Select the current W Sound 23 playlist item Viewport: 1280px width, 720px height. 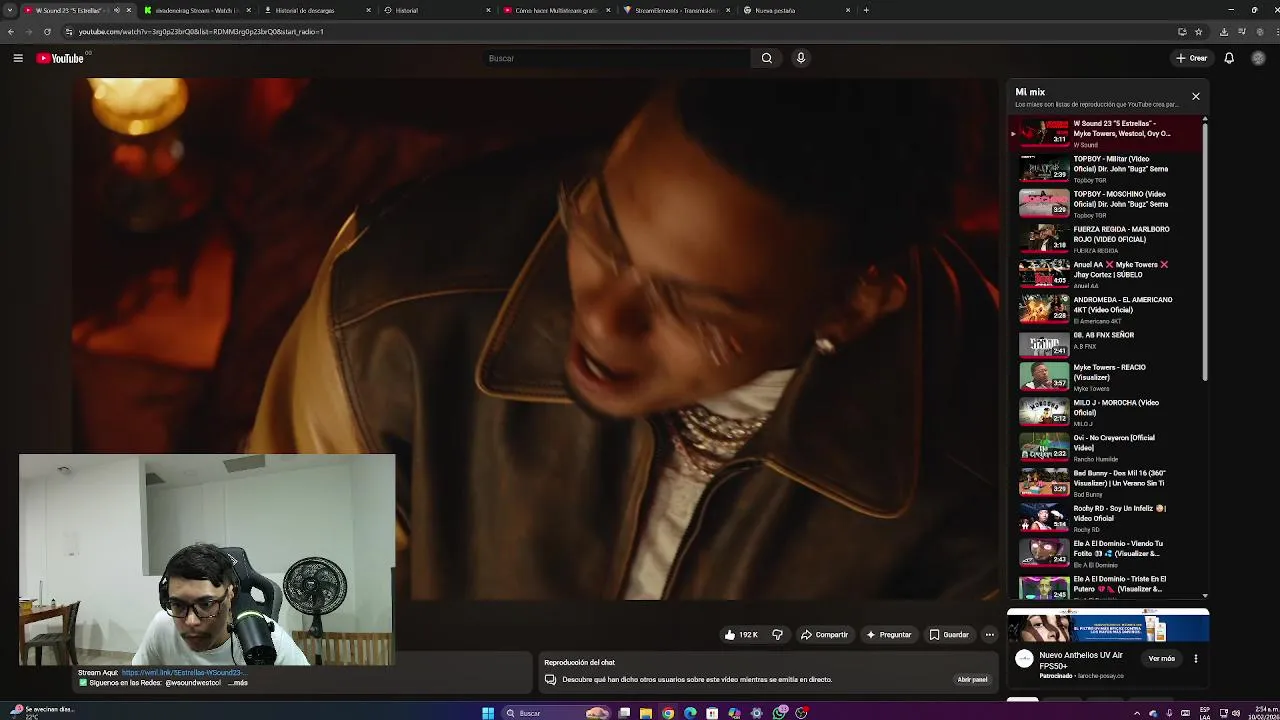click(x=1105, y=133)
